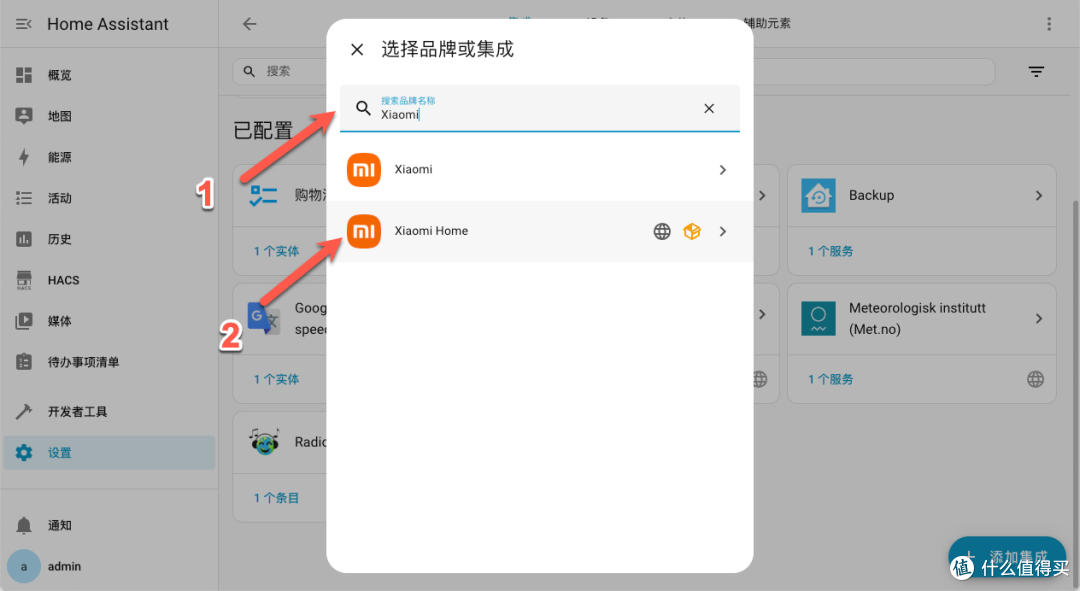Open 历史 history in the sidebar
The height and width of the screenshot is (591, 1080).
point(109,239)
